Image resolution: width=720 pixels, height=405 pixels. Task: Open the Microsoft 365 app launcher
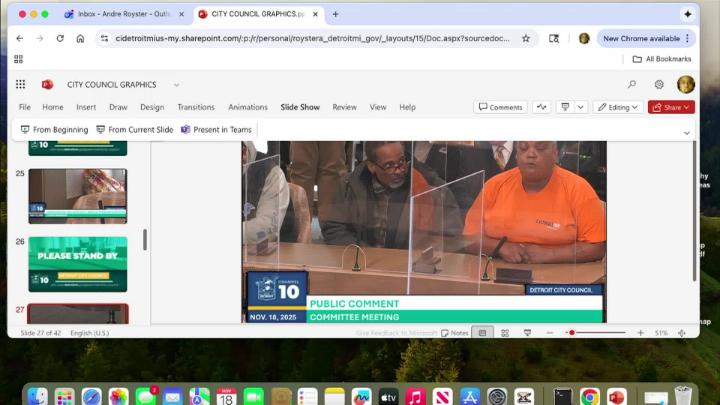[x=20, y=85]
